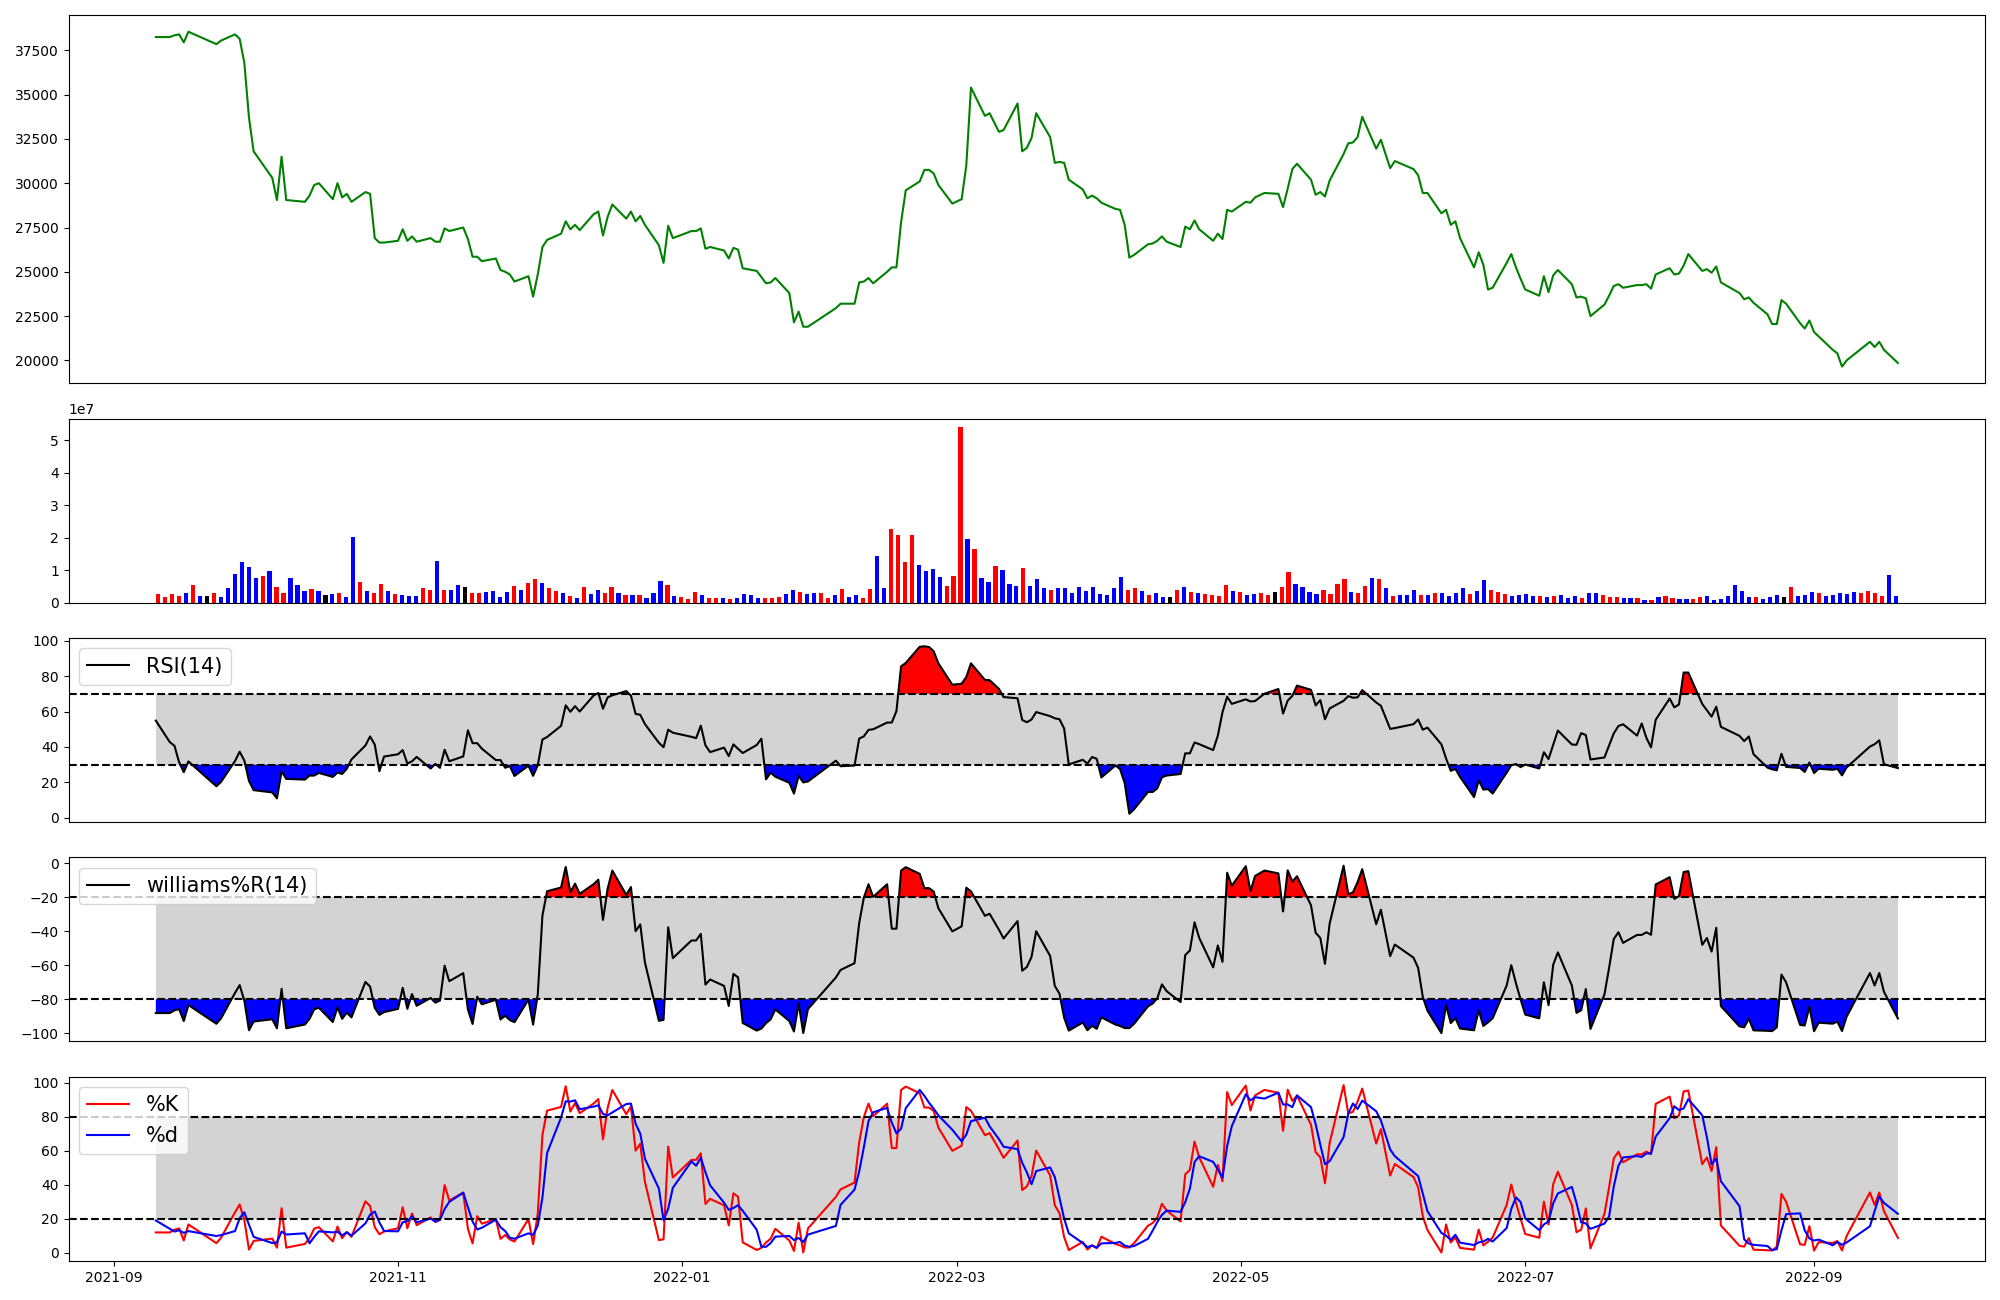Click the -100 tick on Williams %R axis
Screen dimensions: 2000x1300
tap(42, 1034)
